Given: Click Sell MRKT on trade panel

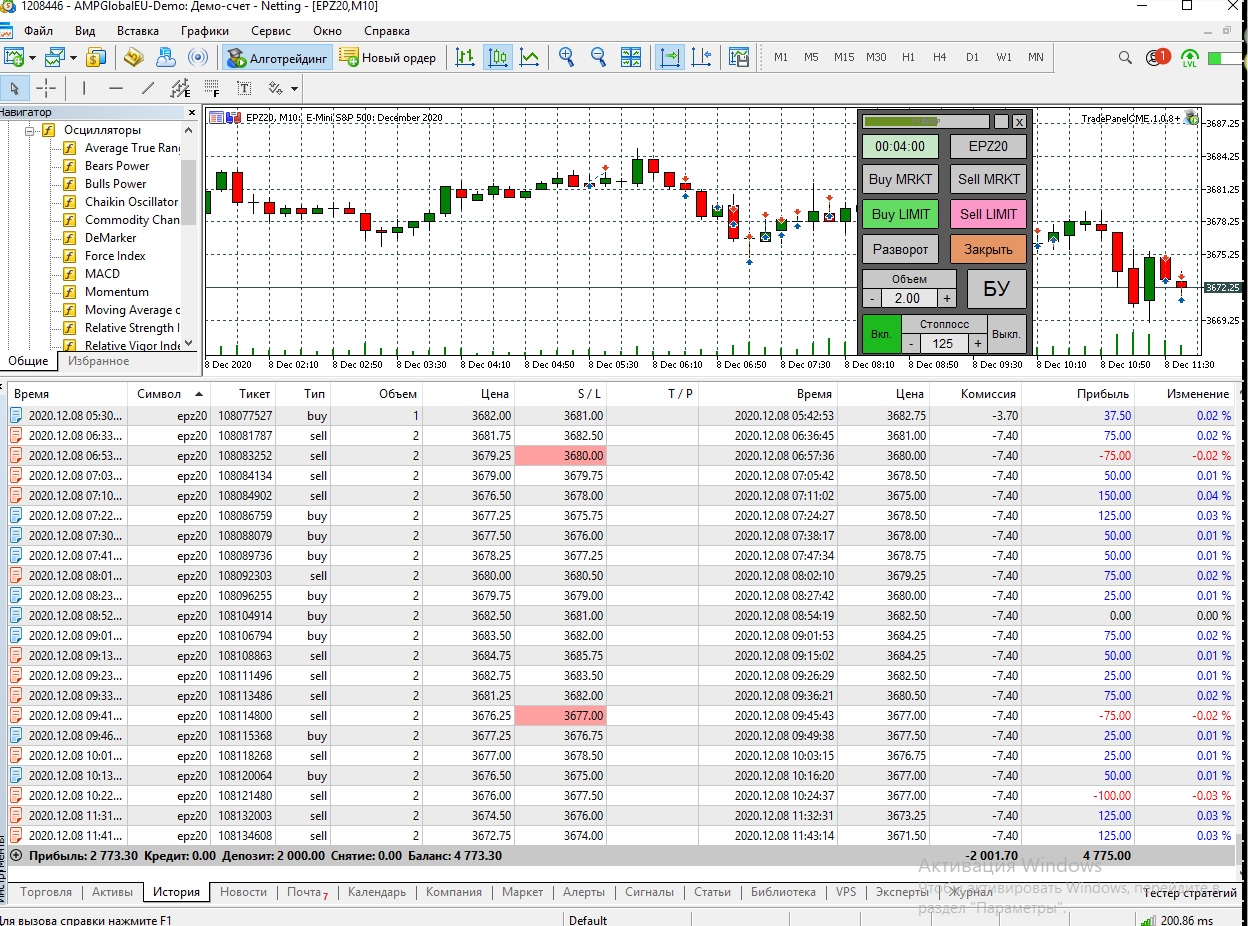Looking at the screenshot, I should pyautogui.click(x=988, y=180).
